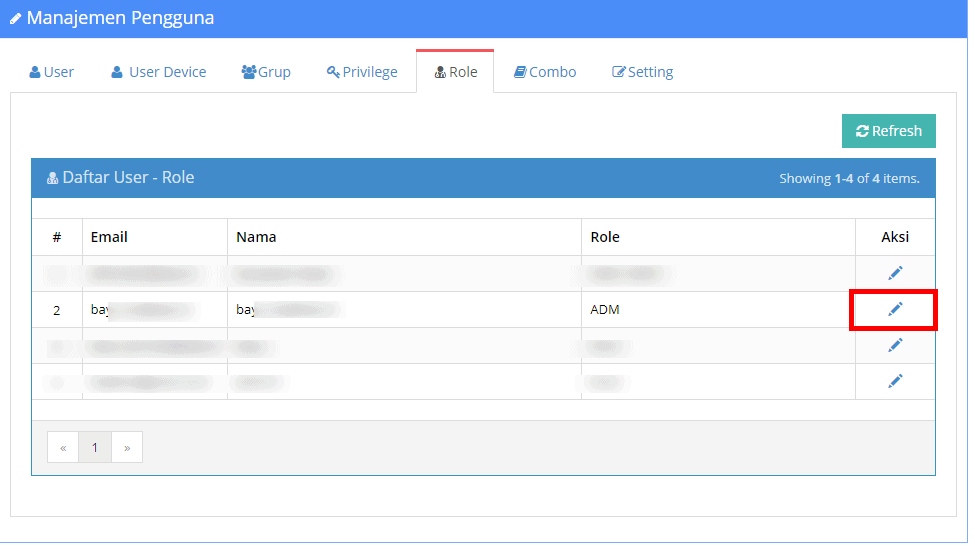
Task: Click the Showing 1-4 of 4 items text
Action: click(849, 178)
